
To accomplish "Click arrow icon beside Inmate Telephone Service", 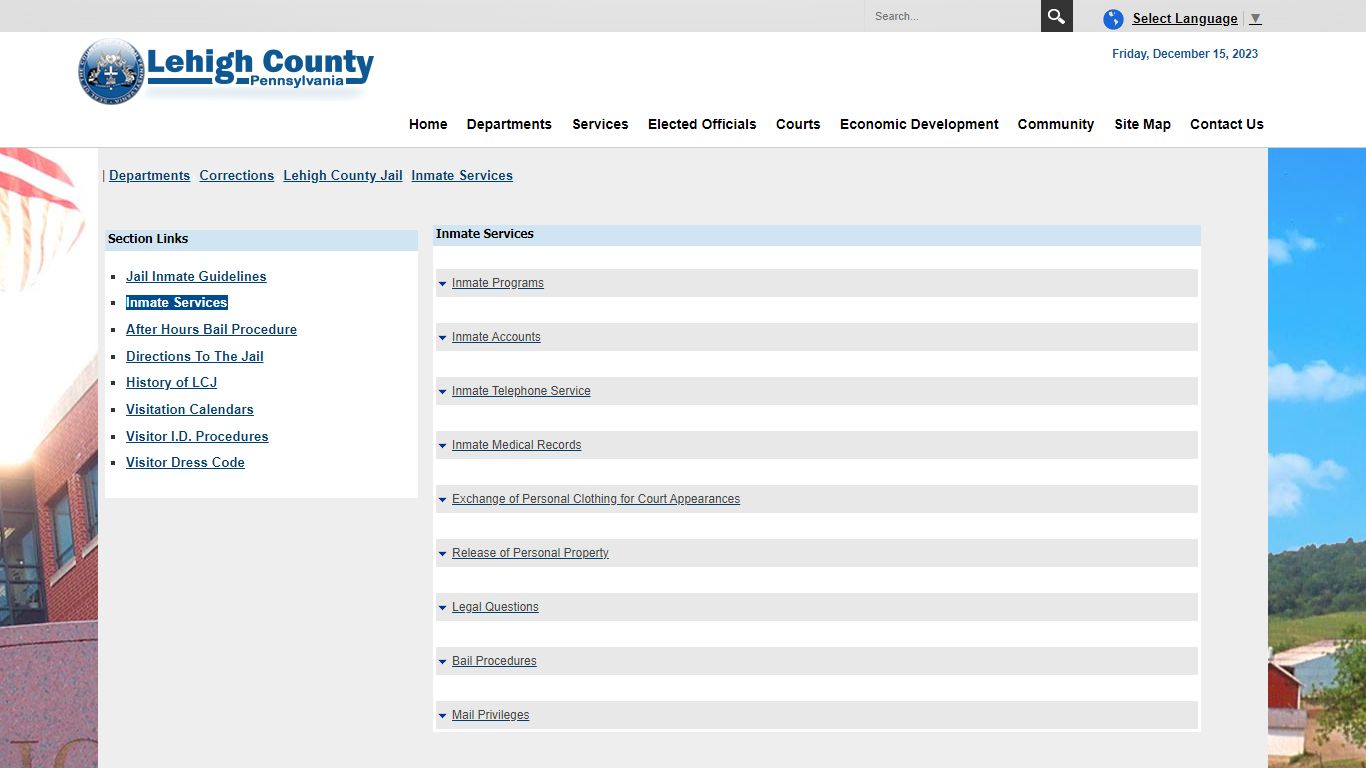I will coord(442,392).
